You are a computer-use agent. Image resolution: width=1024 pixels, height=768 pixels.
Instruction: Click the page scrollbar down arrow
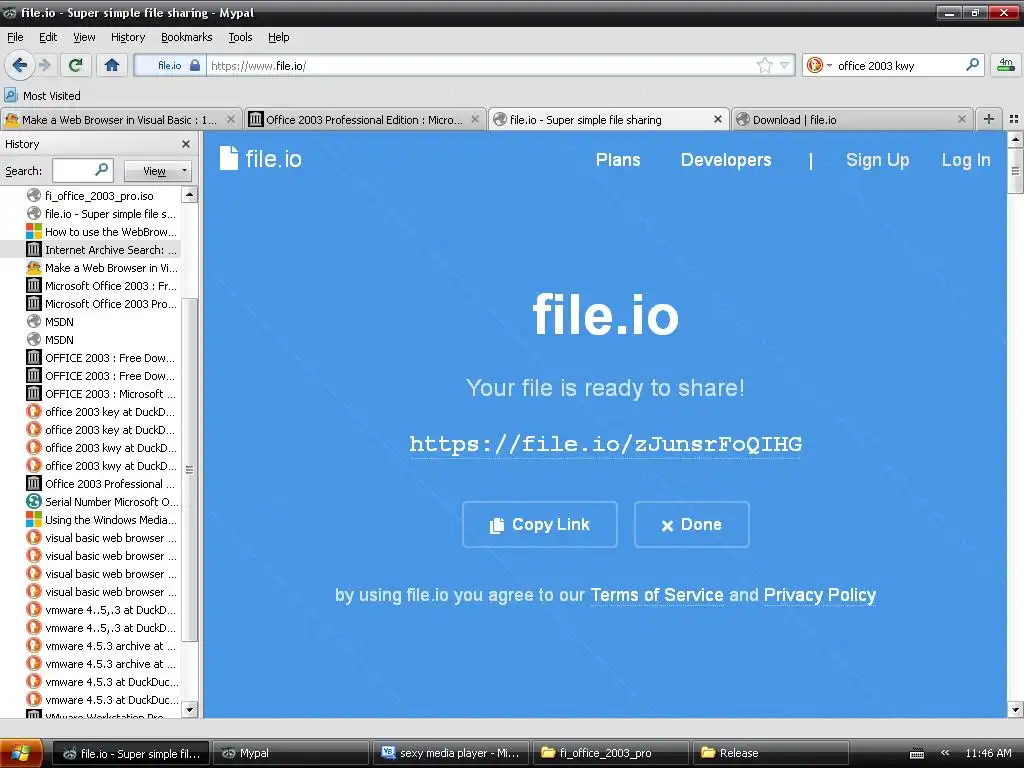1016,710
